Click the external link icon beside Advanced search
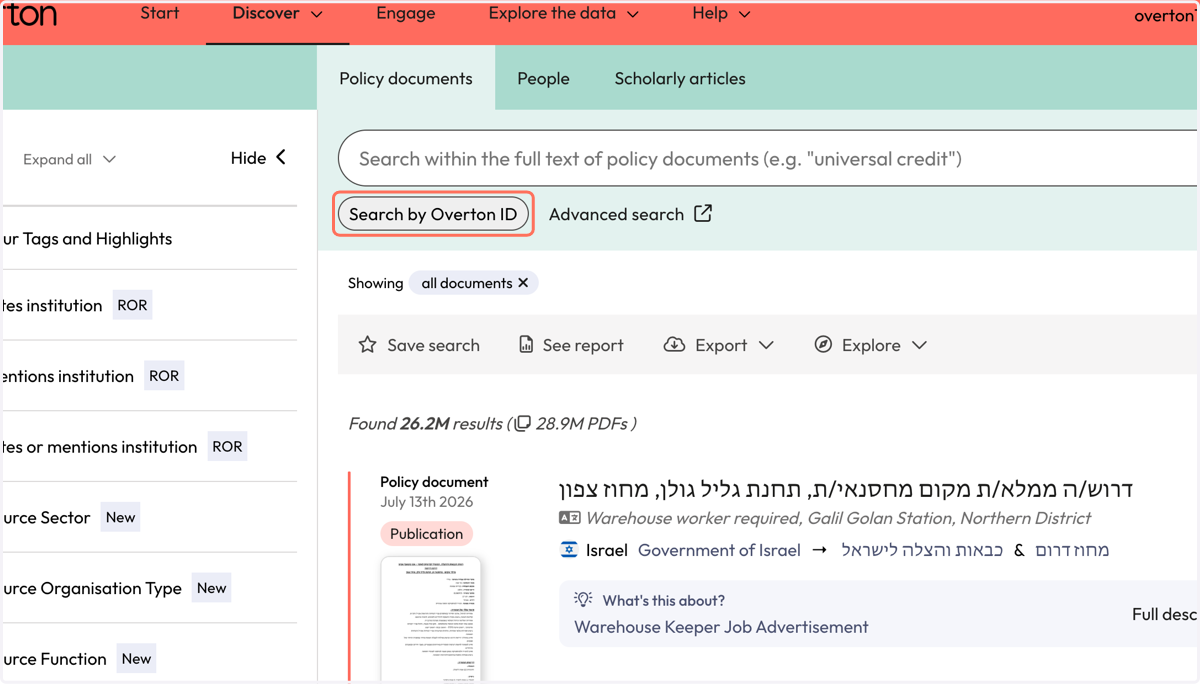1200x684 pixels. click(x=703, y=213)
